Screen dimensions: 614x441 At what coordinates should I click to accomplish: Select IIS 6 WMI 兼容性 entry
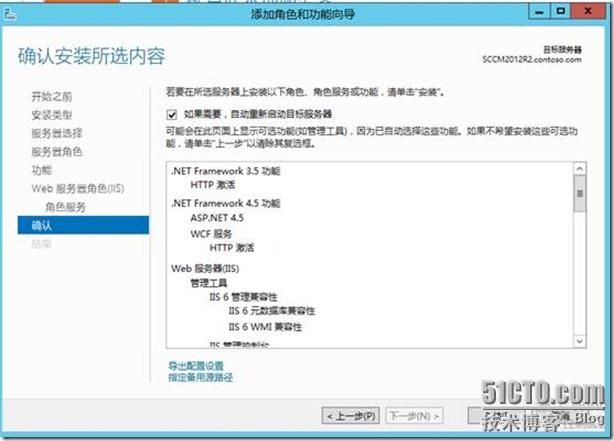(x=265, y=327)
